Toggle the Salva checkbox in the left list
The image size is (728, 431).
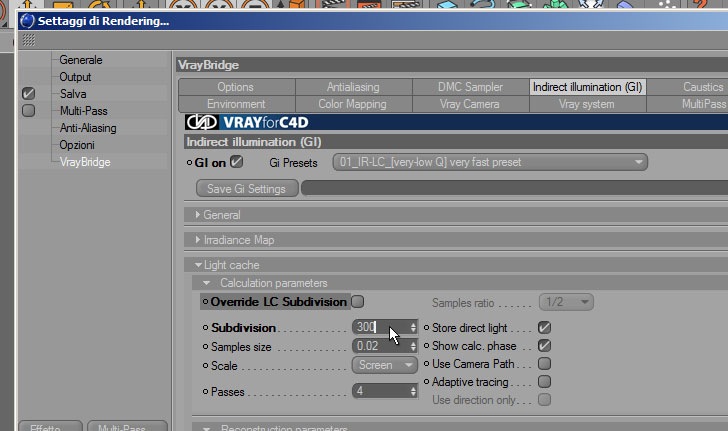tap(28, 93)
